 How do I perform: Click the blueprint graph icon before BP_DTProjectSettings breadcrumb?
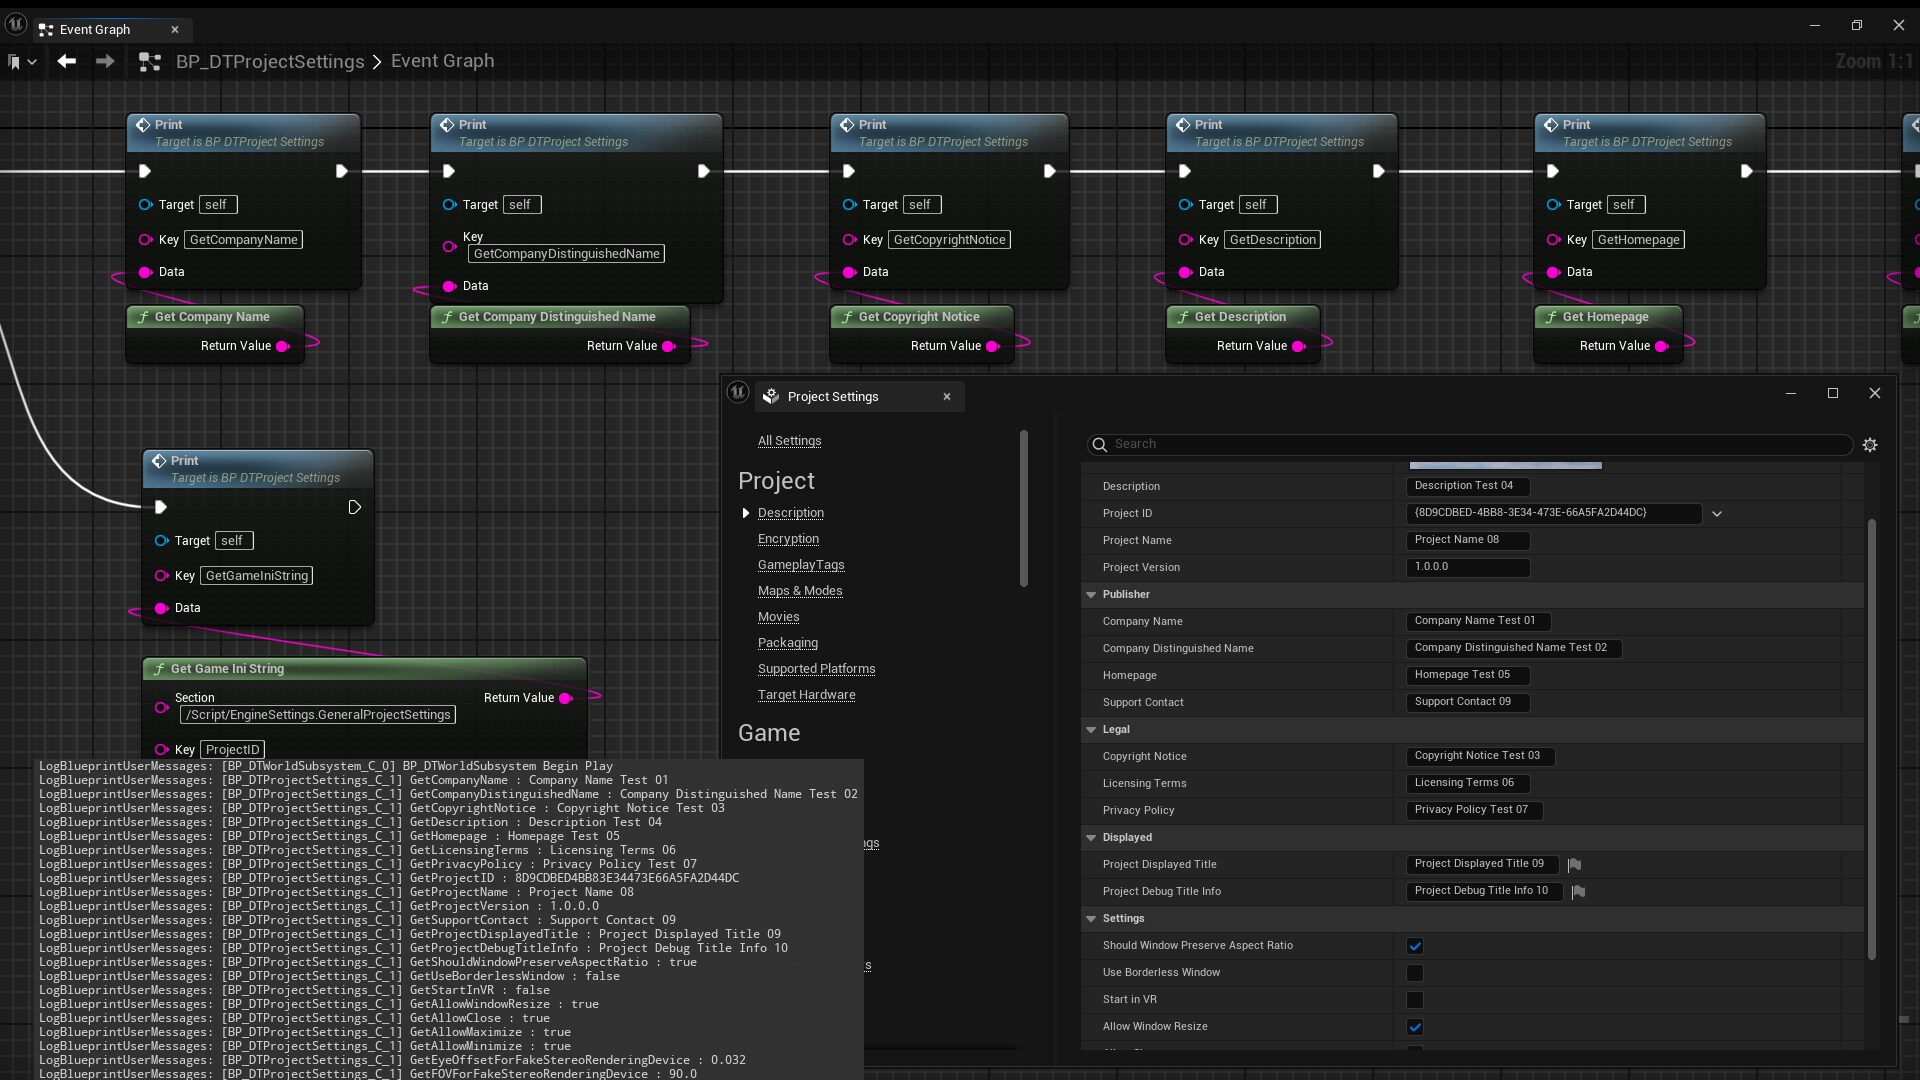pos(150,62)
